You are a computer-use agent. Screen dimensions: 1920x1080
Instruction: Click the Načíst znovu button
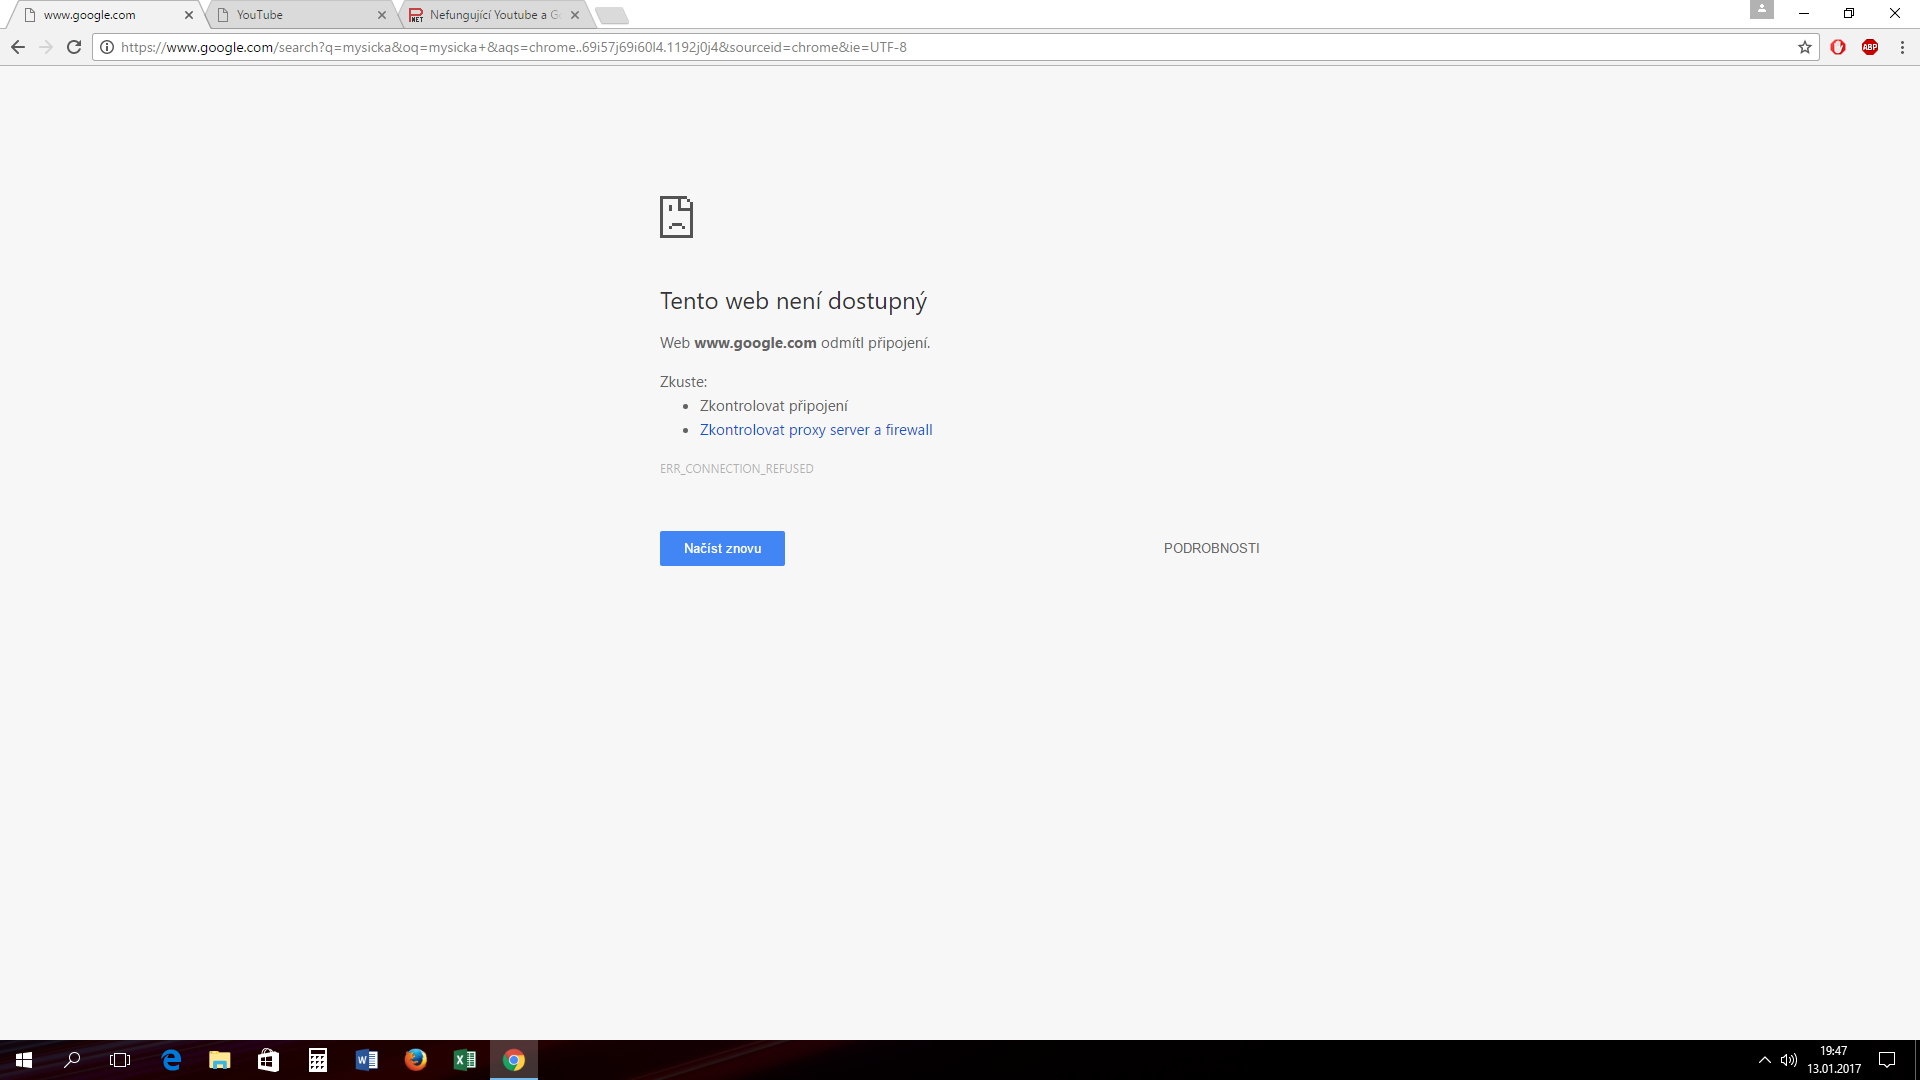(722, 548)
